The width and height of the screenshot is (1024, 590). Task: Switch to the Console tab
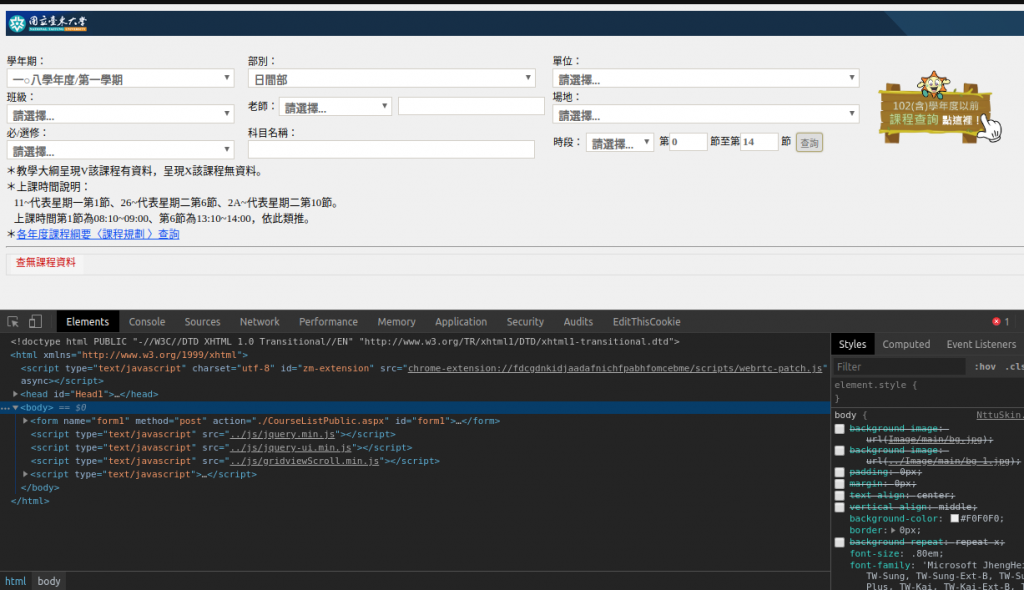pyautogui.click(x=147, y=321)
